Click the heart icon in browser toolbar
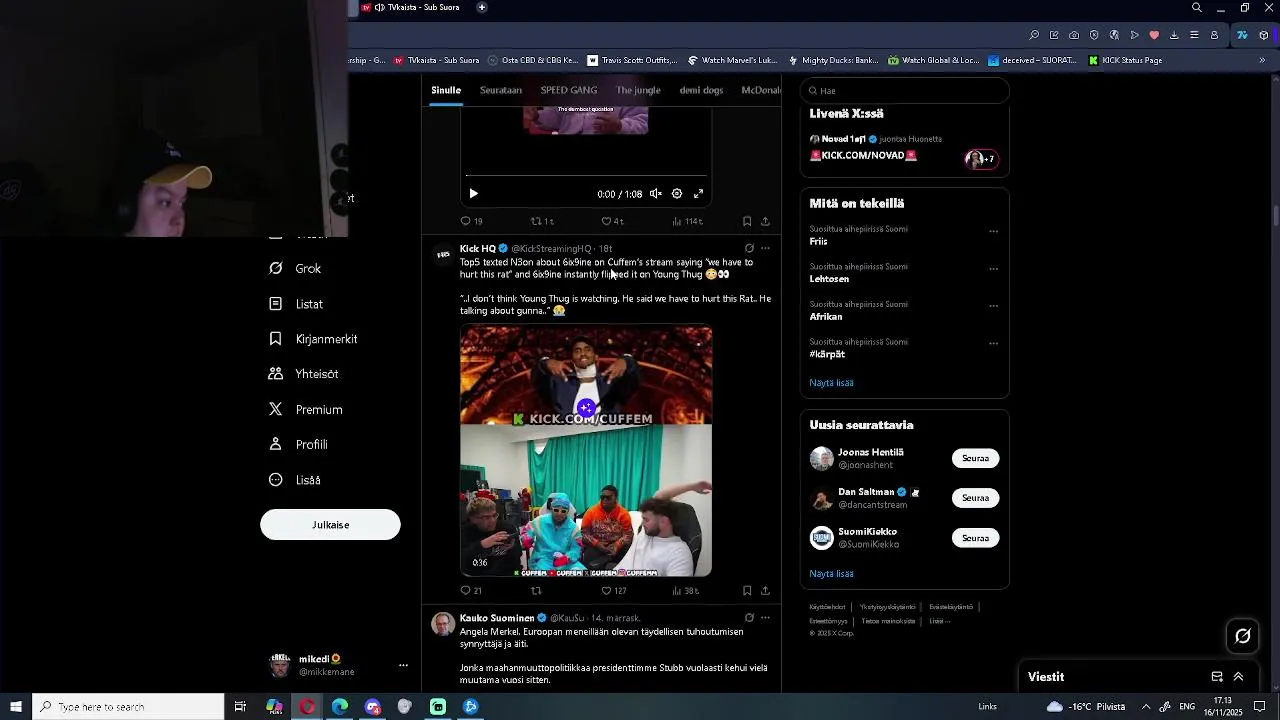The image size is (1280, 720). click(x=1154, y=35)
